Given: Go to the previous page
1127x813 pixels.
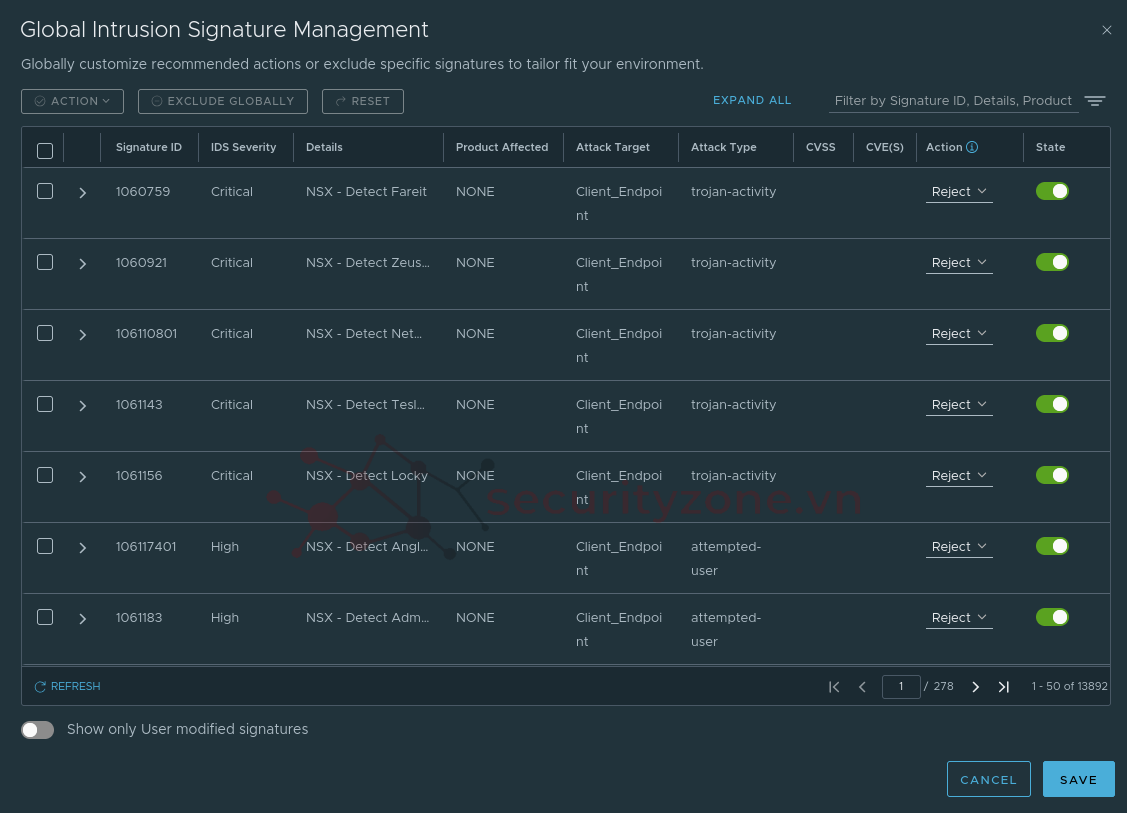Looking at the screenshot, I should [x=862, y=687].
